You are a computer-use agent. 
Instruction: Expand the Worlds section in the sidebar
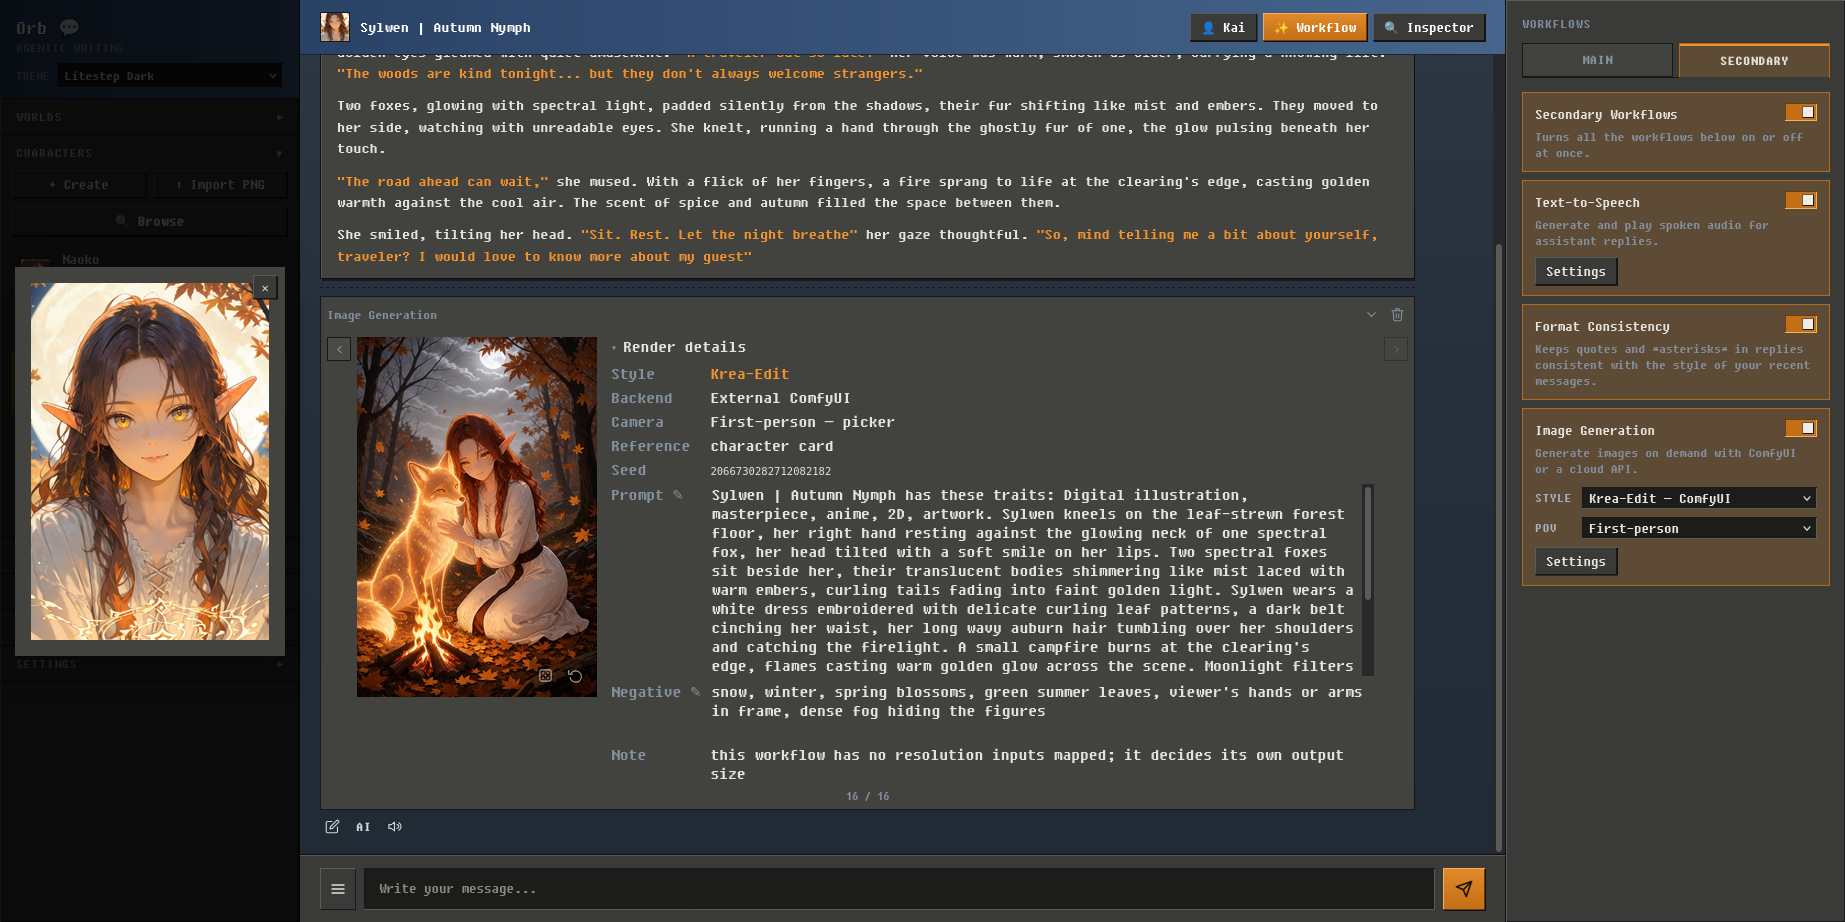click(150, 117)
